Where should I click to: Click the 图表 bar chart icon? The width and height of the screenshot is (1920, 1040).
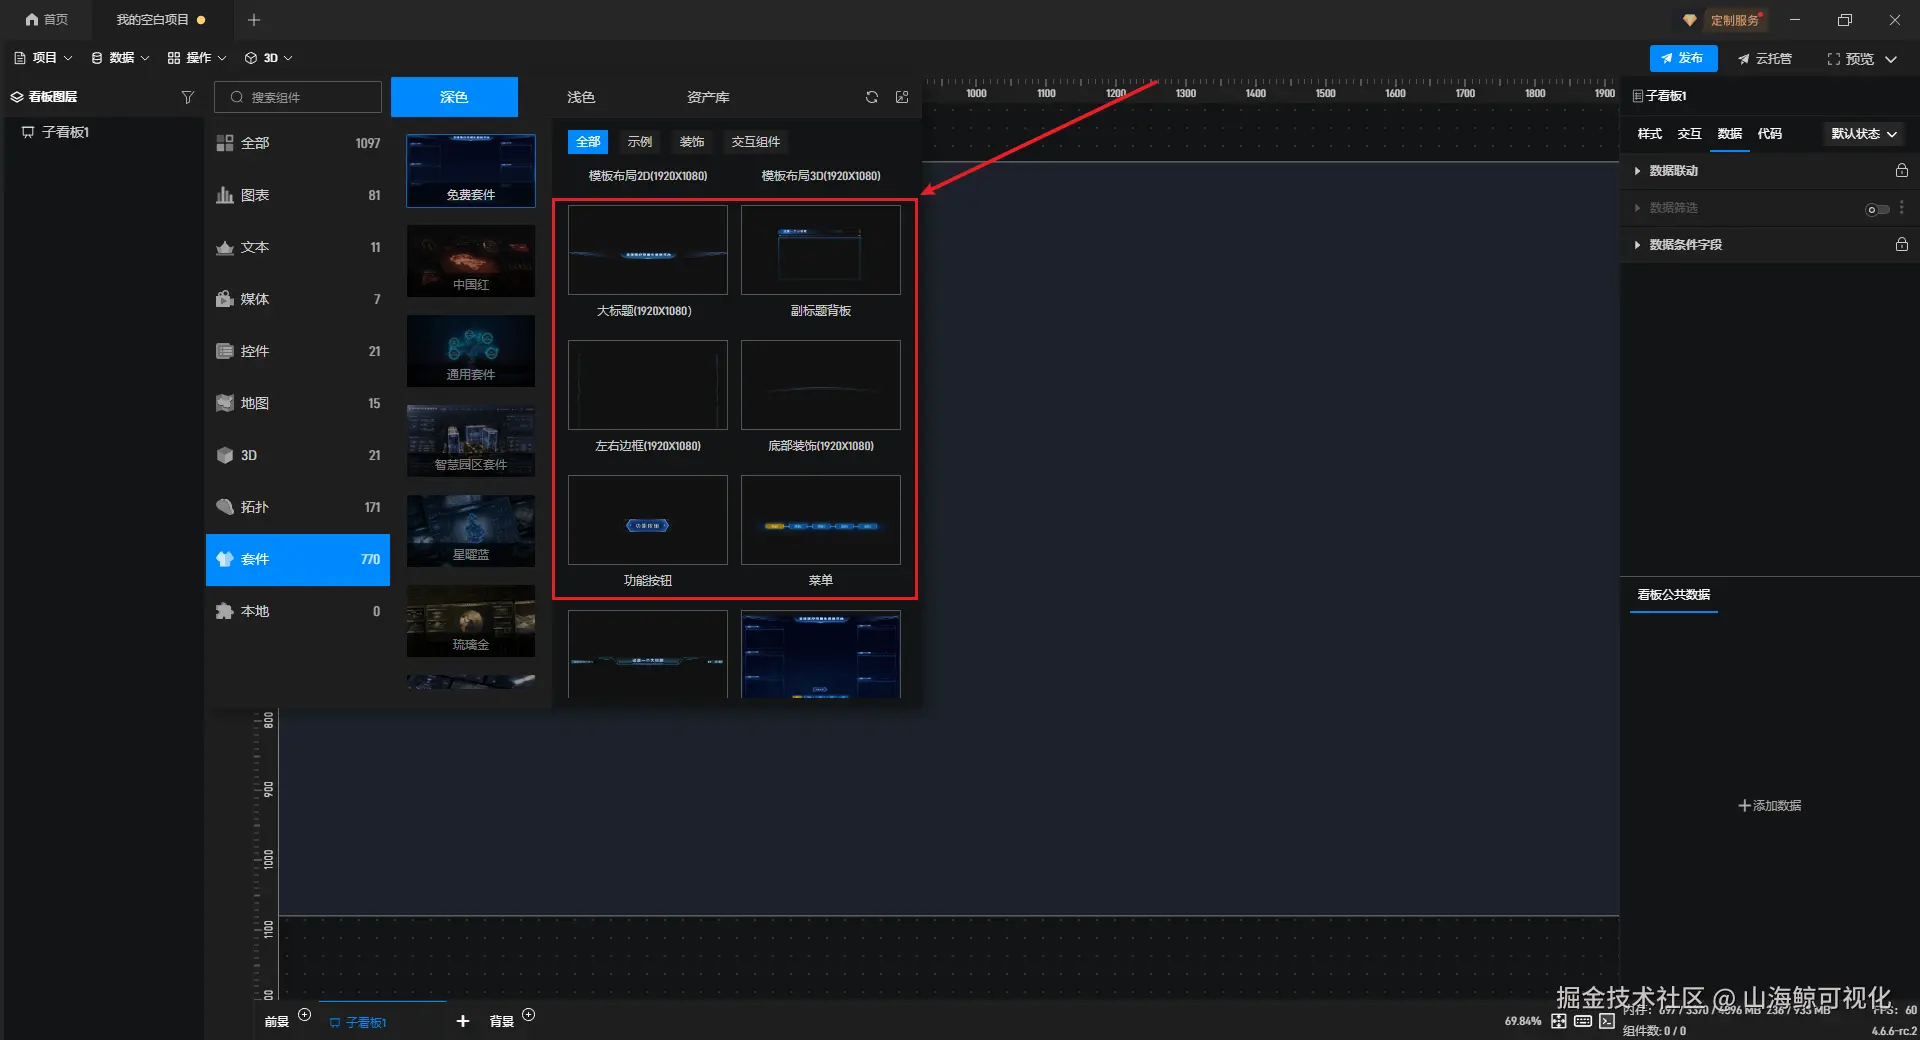click(225, 195)
